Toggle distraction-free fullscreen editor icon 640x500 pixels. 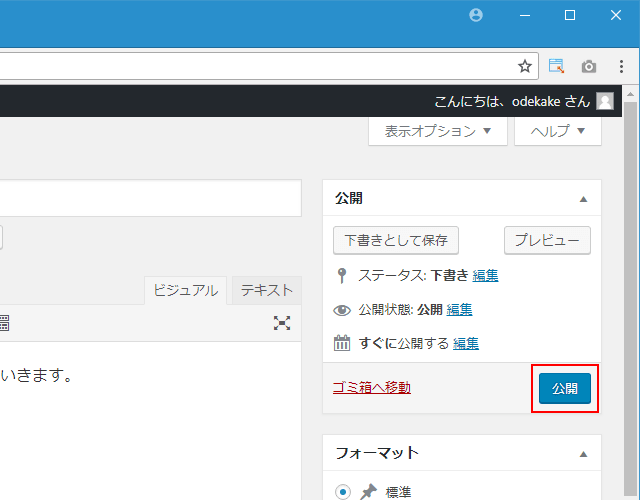click(x=282, y=323)
